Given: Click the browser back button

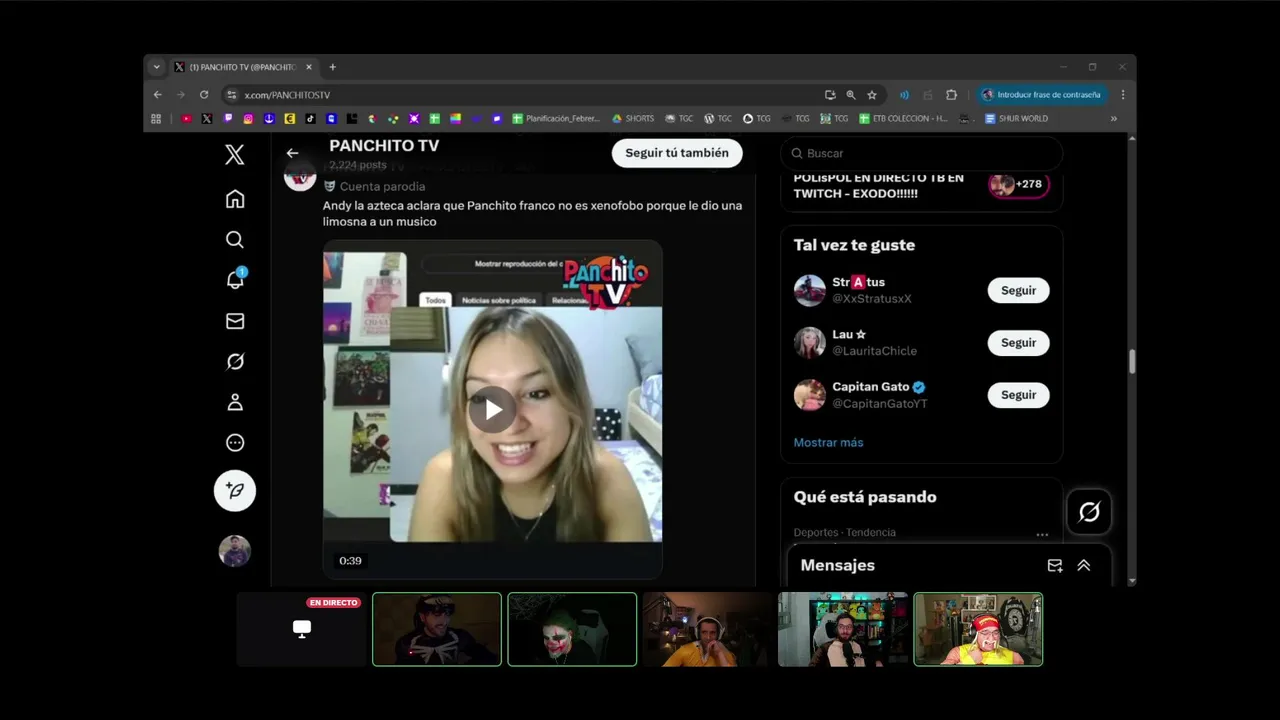Looking at the screenshot, I should coord(157,95).
